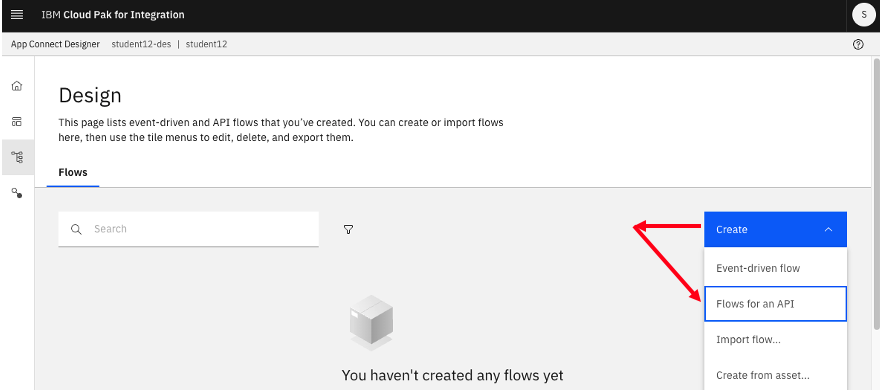Click the student12 namespace label

(x=207, y=44)
